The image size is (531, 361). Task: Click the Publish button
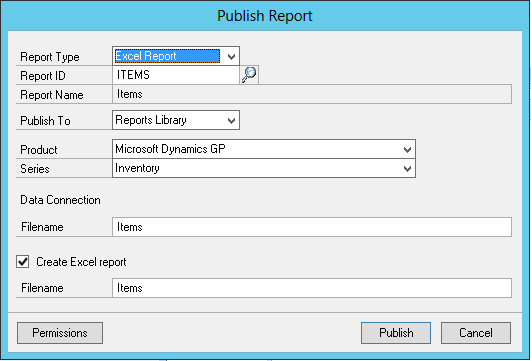[396, 333]
